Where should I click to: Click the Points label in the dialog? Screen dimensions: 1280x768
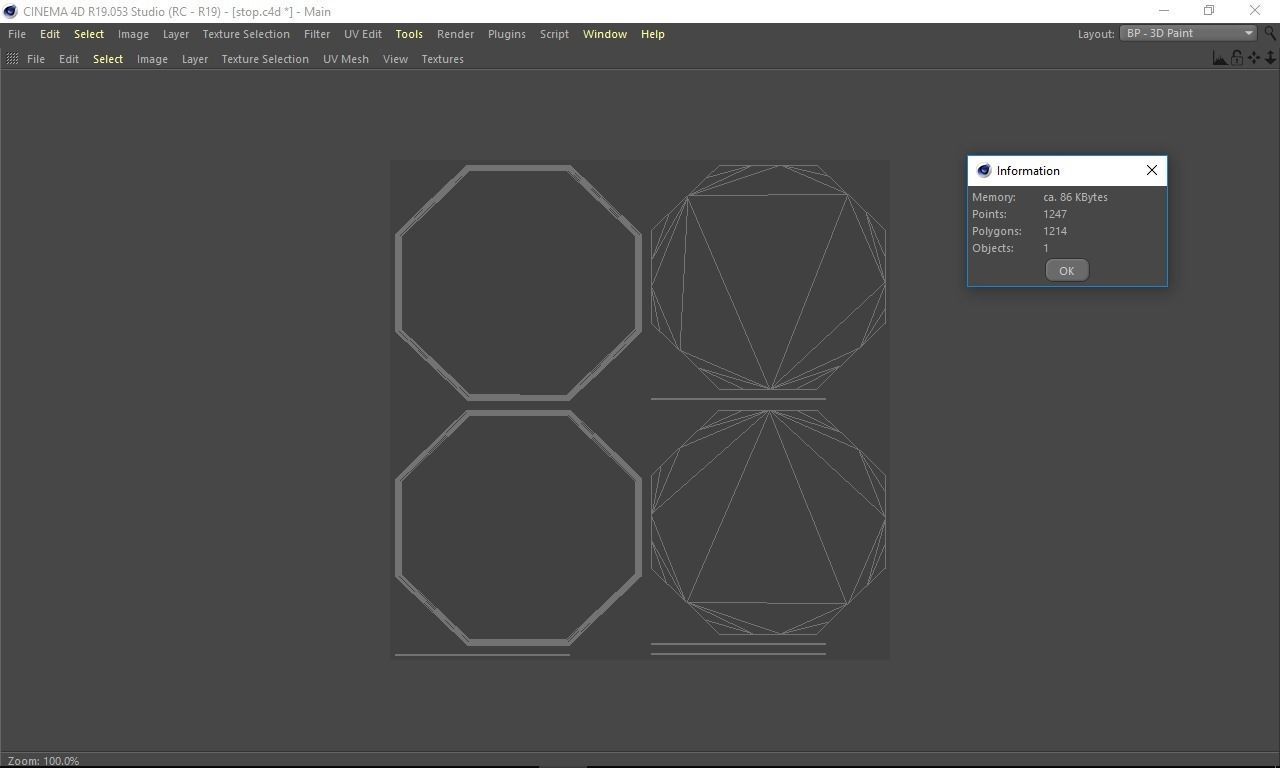tap(989, 214)
